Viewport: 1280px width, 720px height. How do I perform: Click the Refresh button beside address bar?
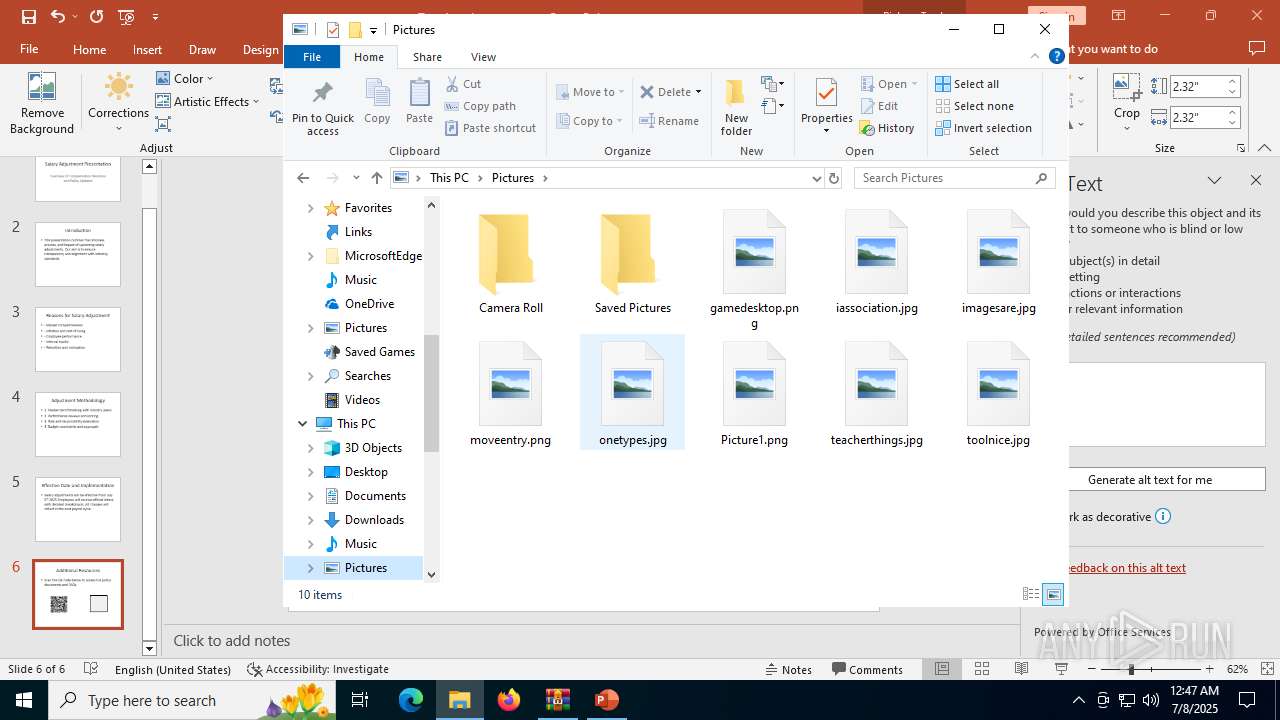pos(834,178)
